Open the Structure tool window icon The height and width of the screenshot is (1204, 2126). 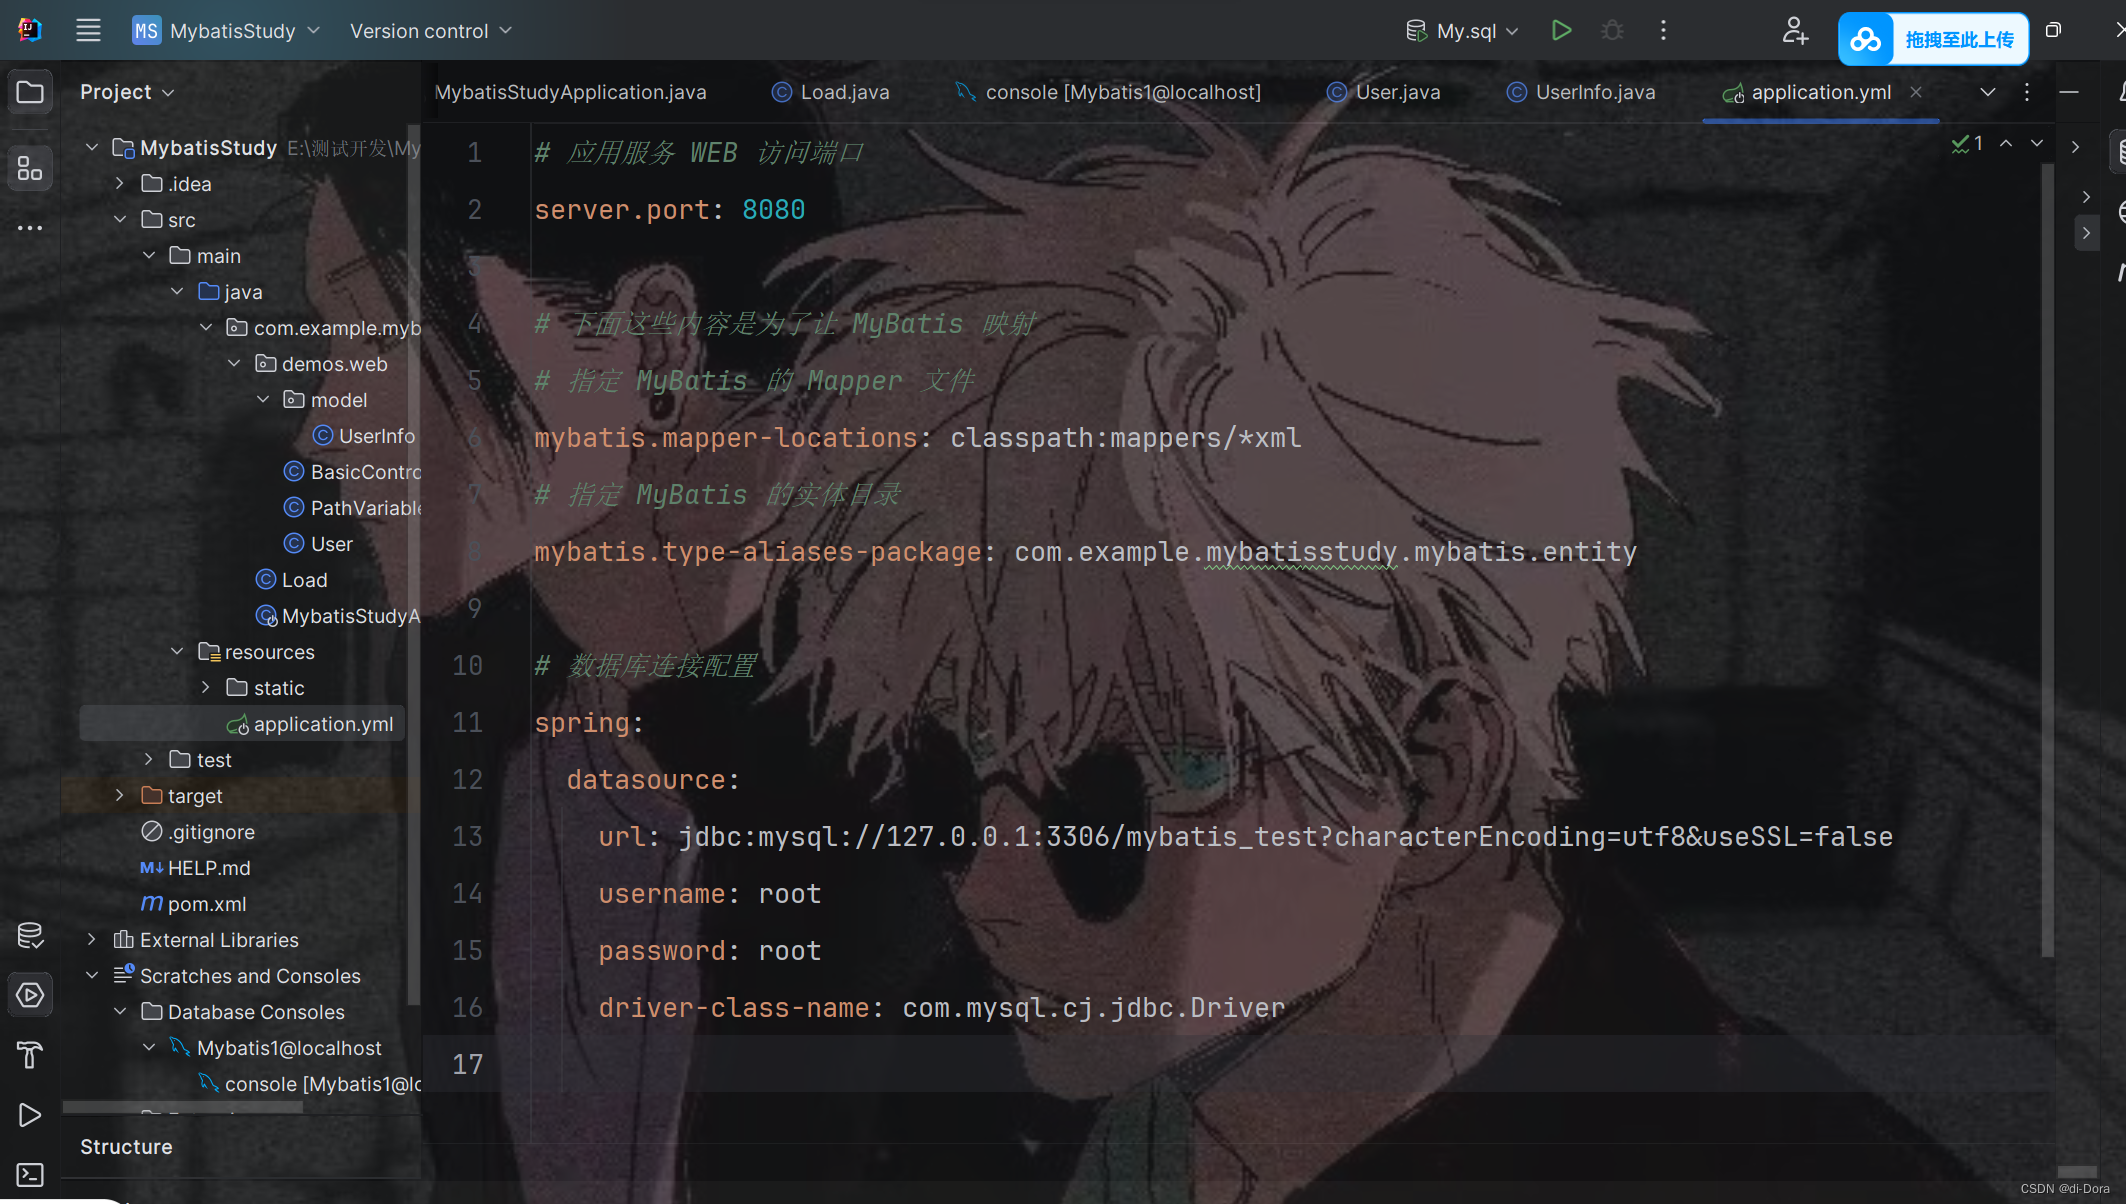[30, 168]
